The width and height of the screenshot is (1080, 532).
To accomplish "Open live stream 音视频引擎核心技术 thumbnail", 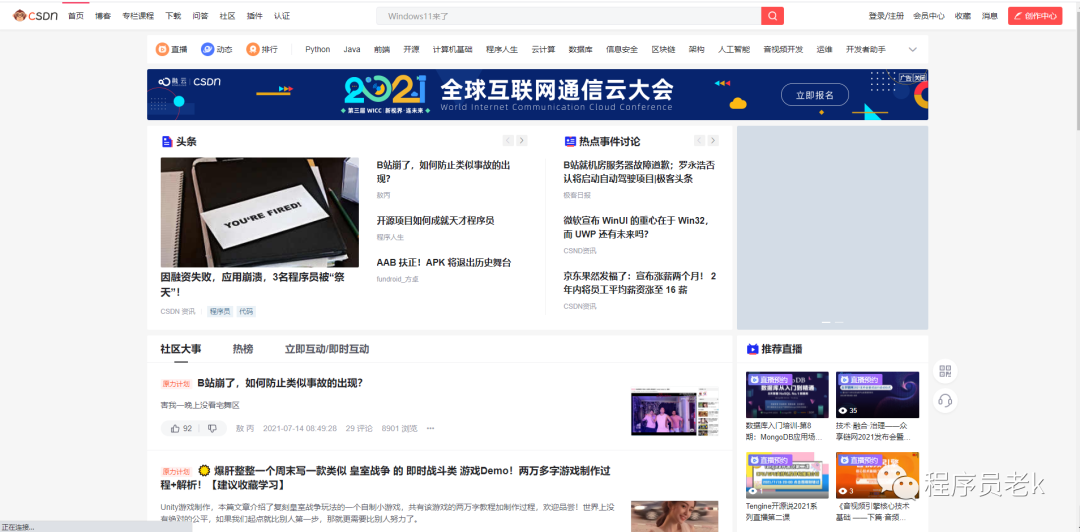I will pyautogui.click(x=878, y=475).
